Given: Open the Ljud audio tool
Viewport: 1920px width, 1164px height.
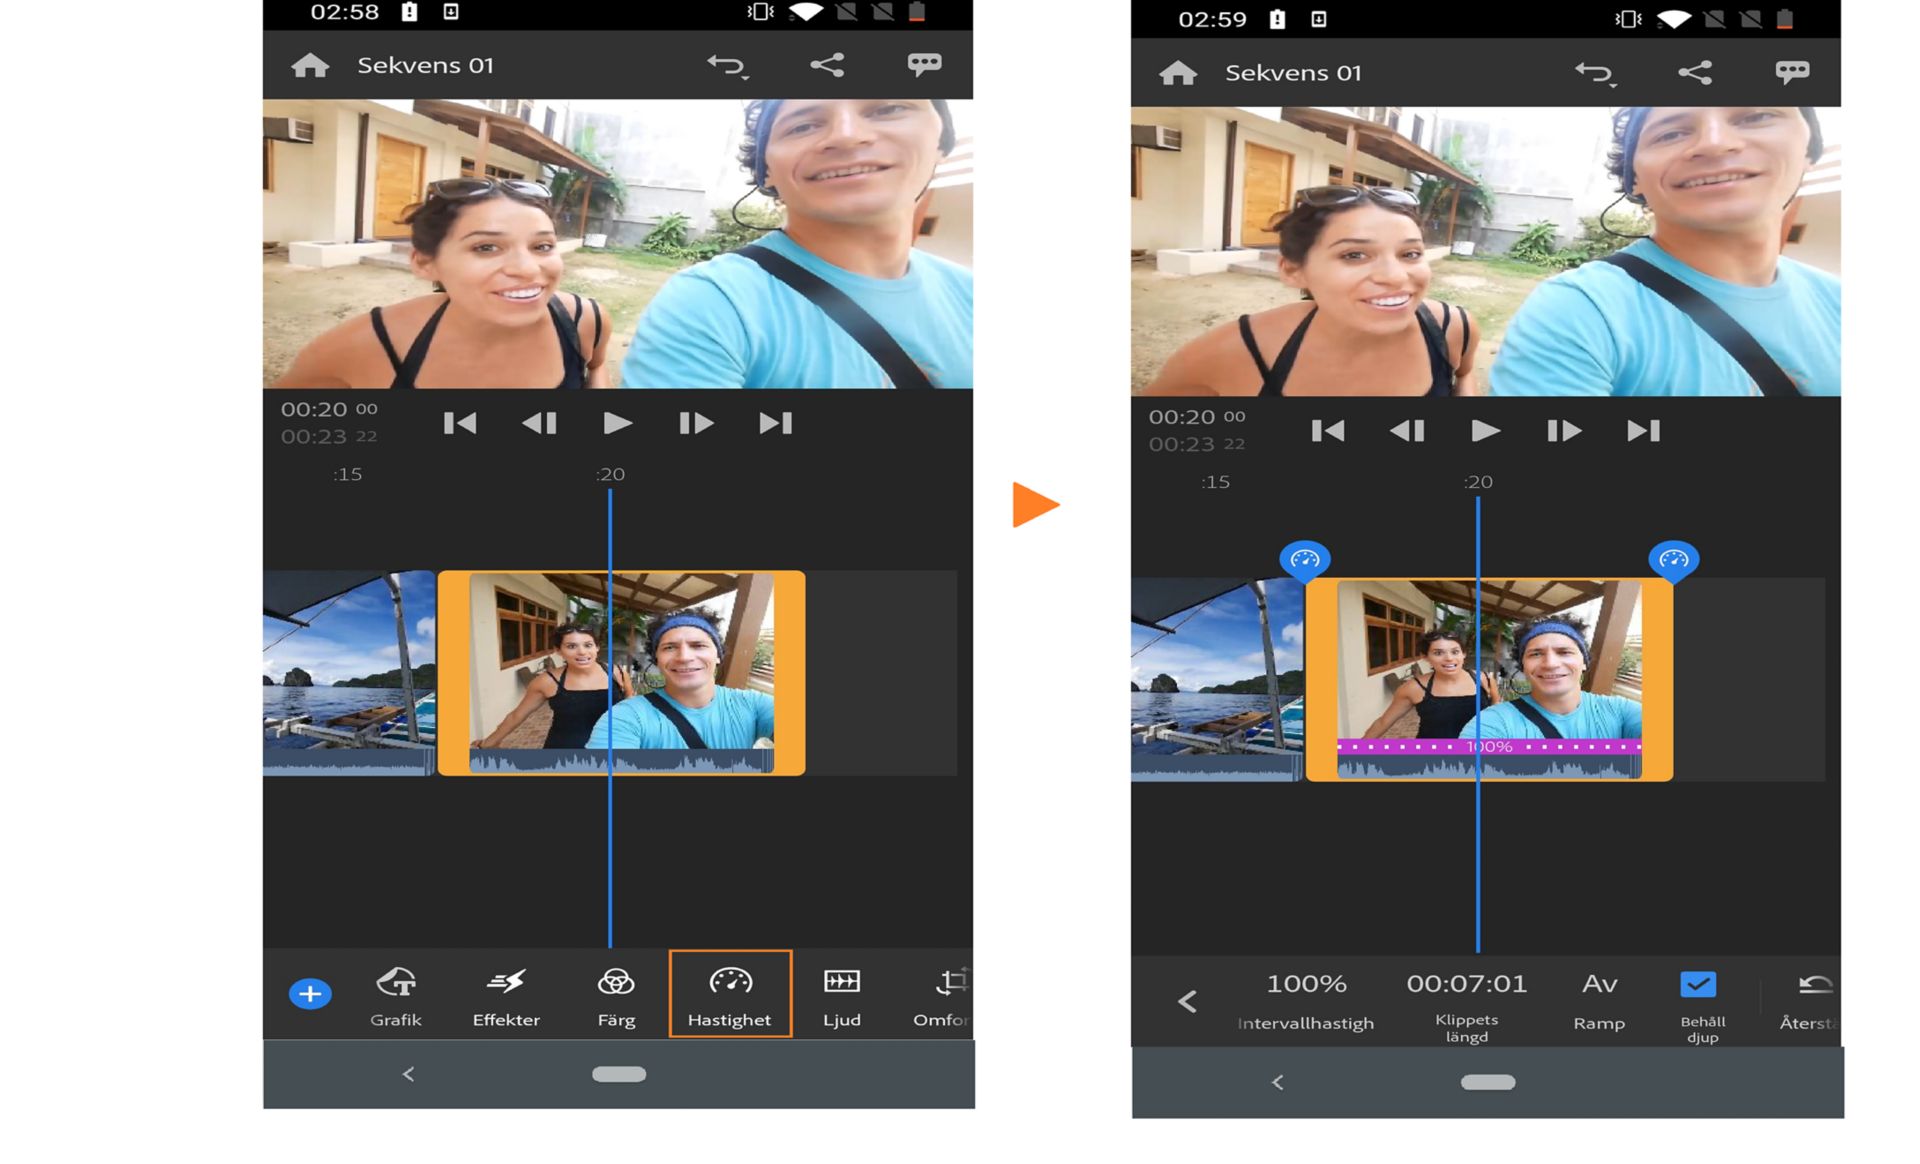Looking at the screenshot, I should pos(841,996).
